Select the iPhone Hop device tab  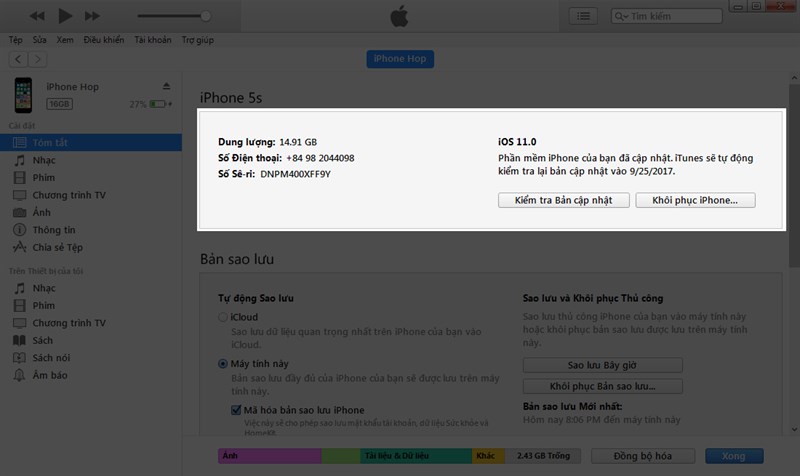[x=400, y=59]
